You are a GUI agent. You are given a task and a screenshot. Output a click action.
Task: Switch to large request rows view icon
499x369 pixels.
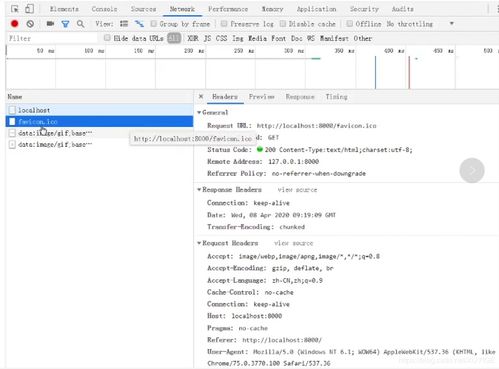coord(124,24)
